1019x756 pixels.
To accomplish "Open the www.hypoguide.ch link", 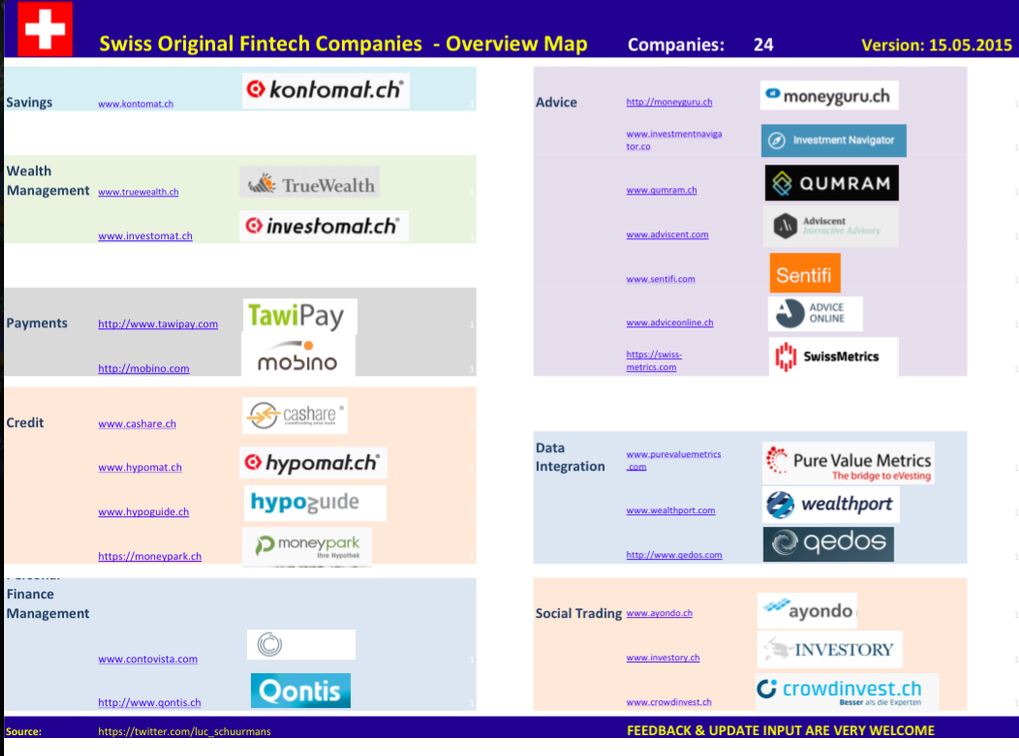I will [x=144, y=512].
